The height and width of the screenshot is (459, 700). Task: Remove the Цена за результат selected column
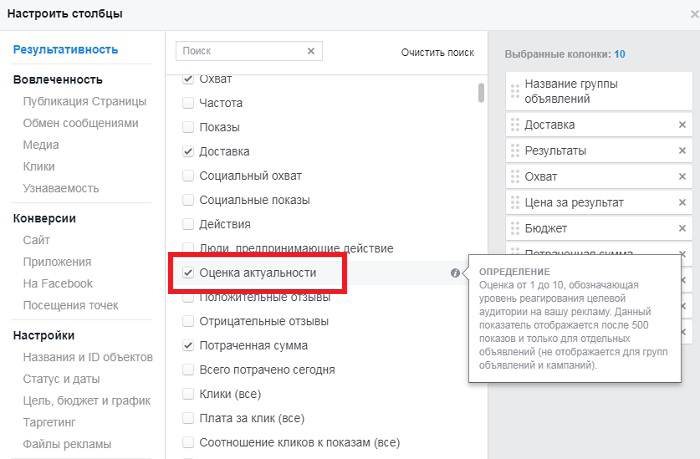pos(682,202)
